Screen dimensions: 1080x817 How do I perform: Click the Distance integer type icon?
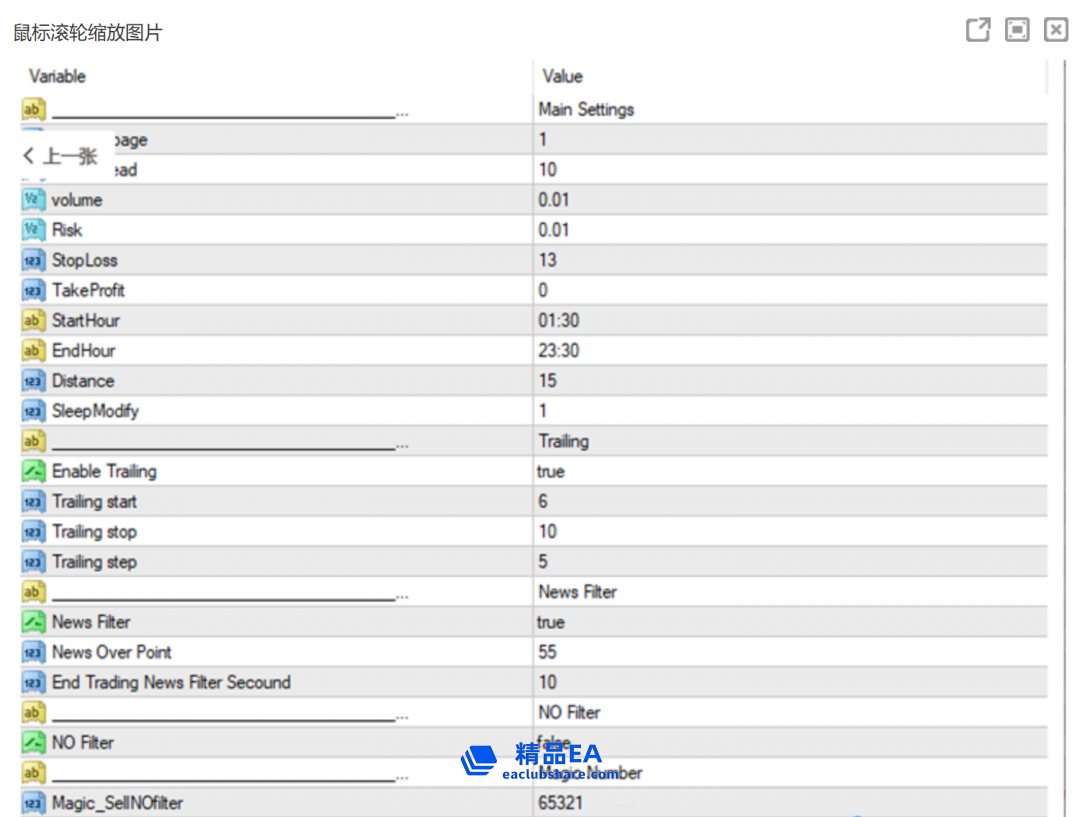(34, 381)
